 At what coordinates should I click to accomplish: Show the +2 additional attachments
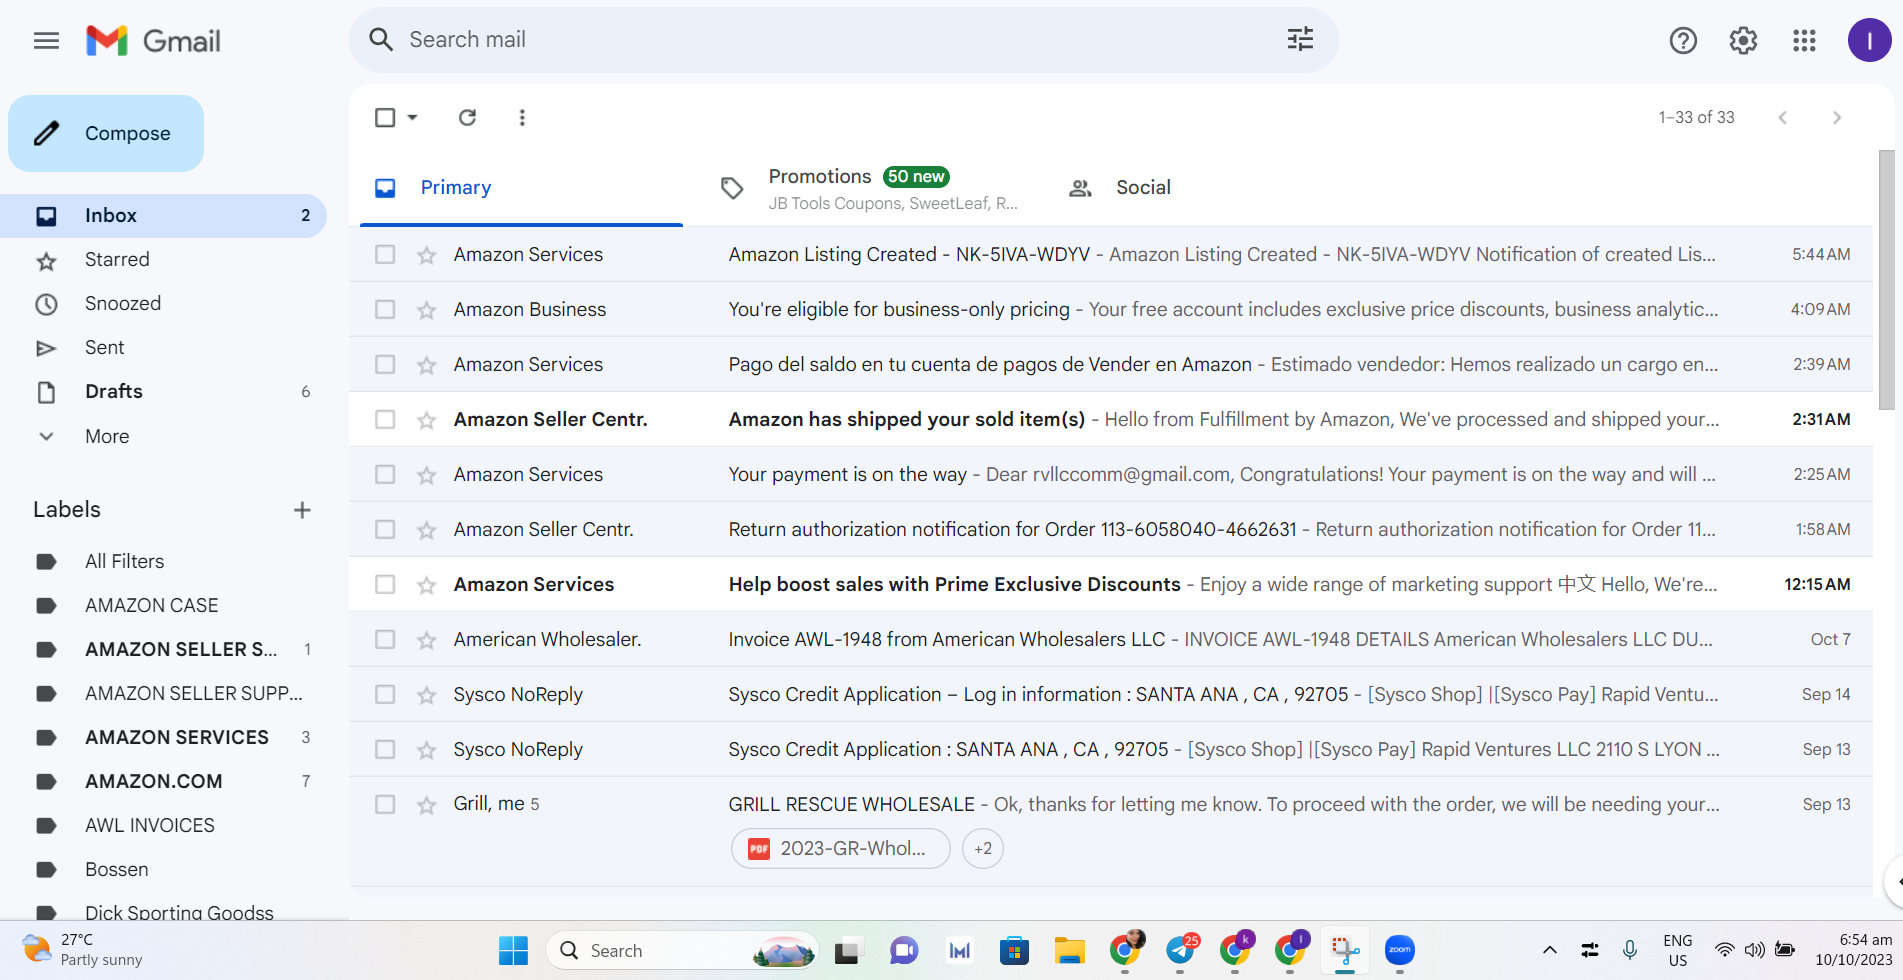pyautogui.click(x=983, y=849)
